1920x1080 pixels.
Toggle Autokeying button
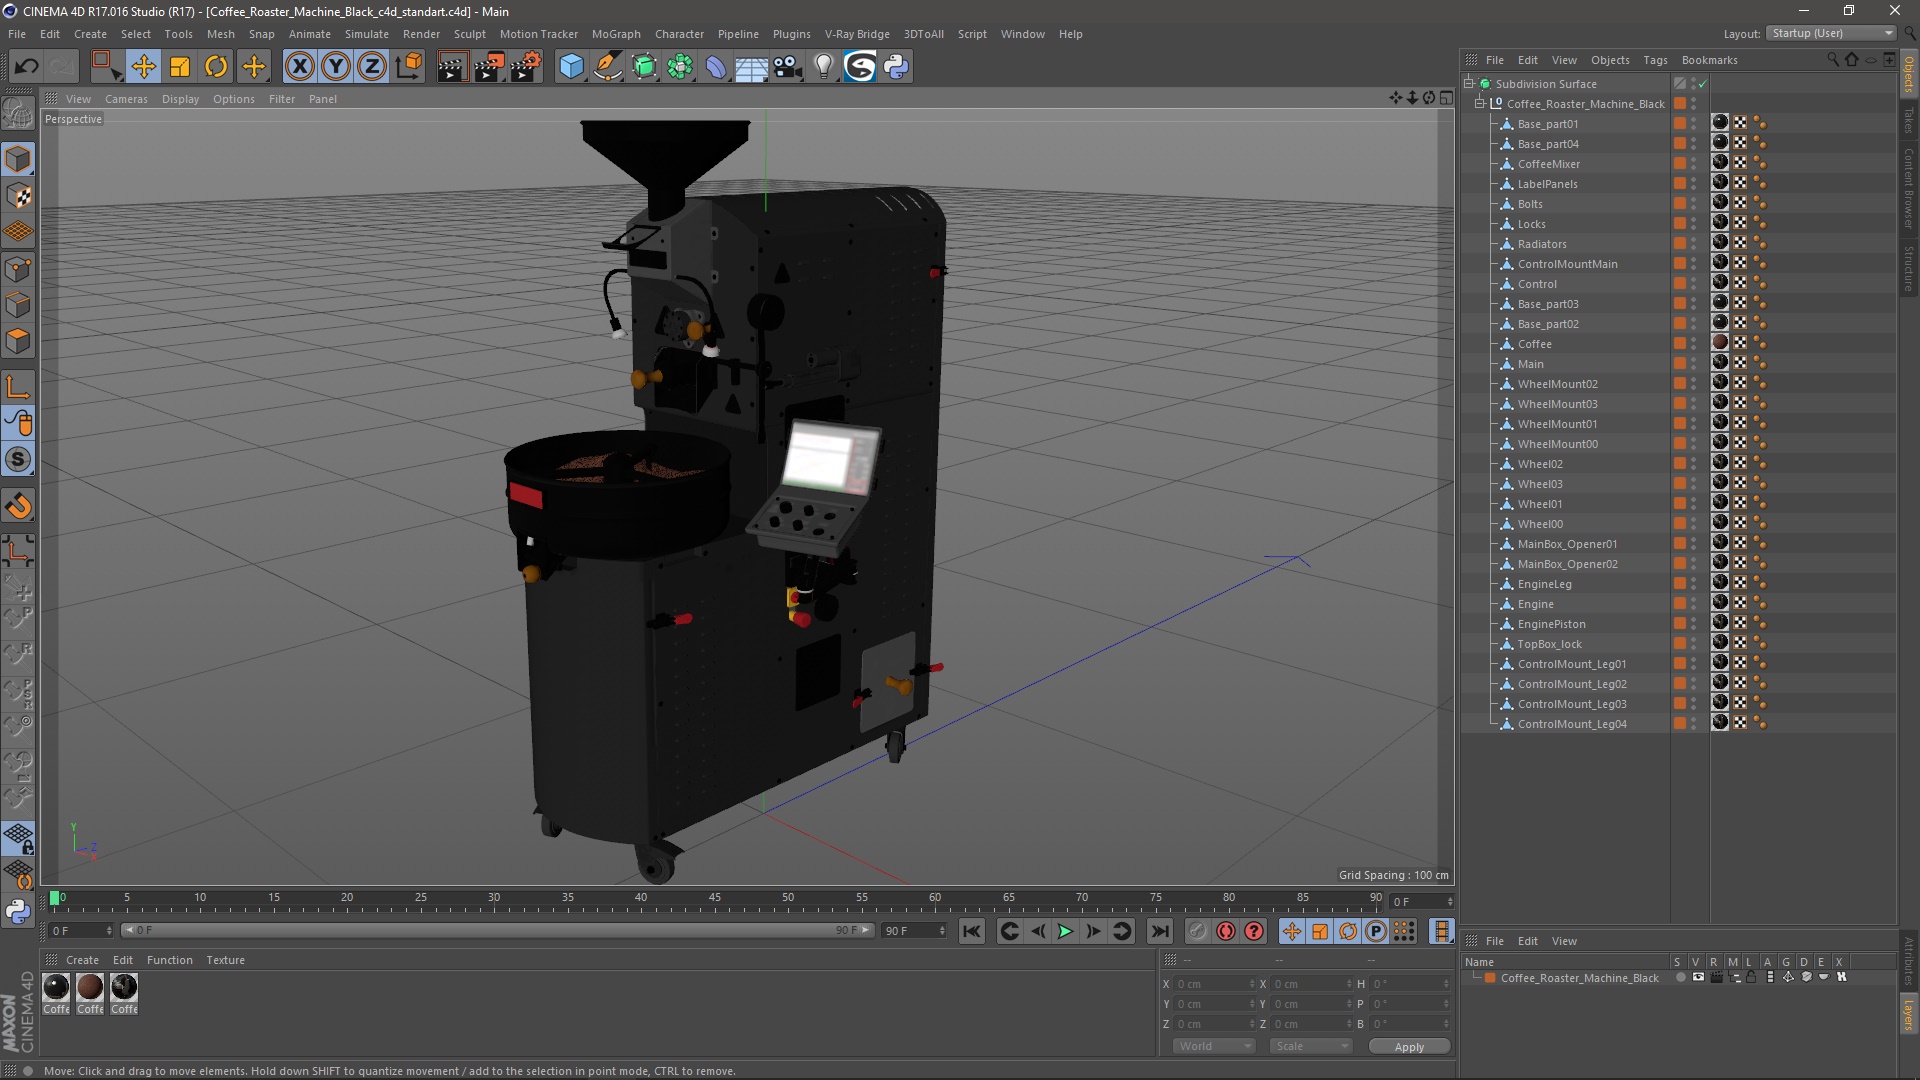click(x=1226, y=932)
